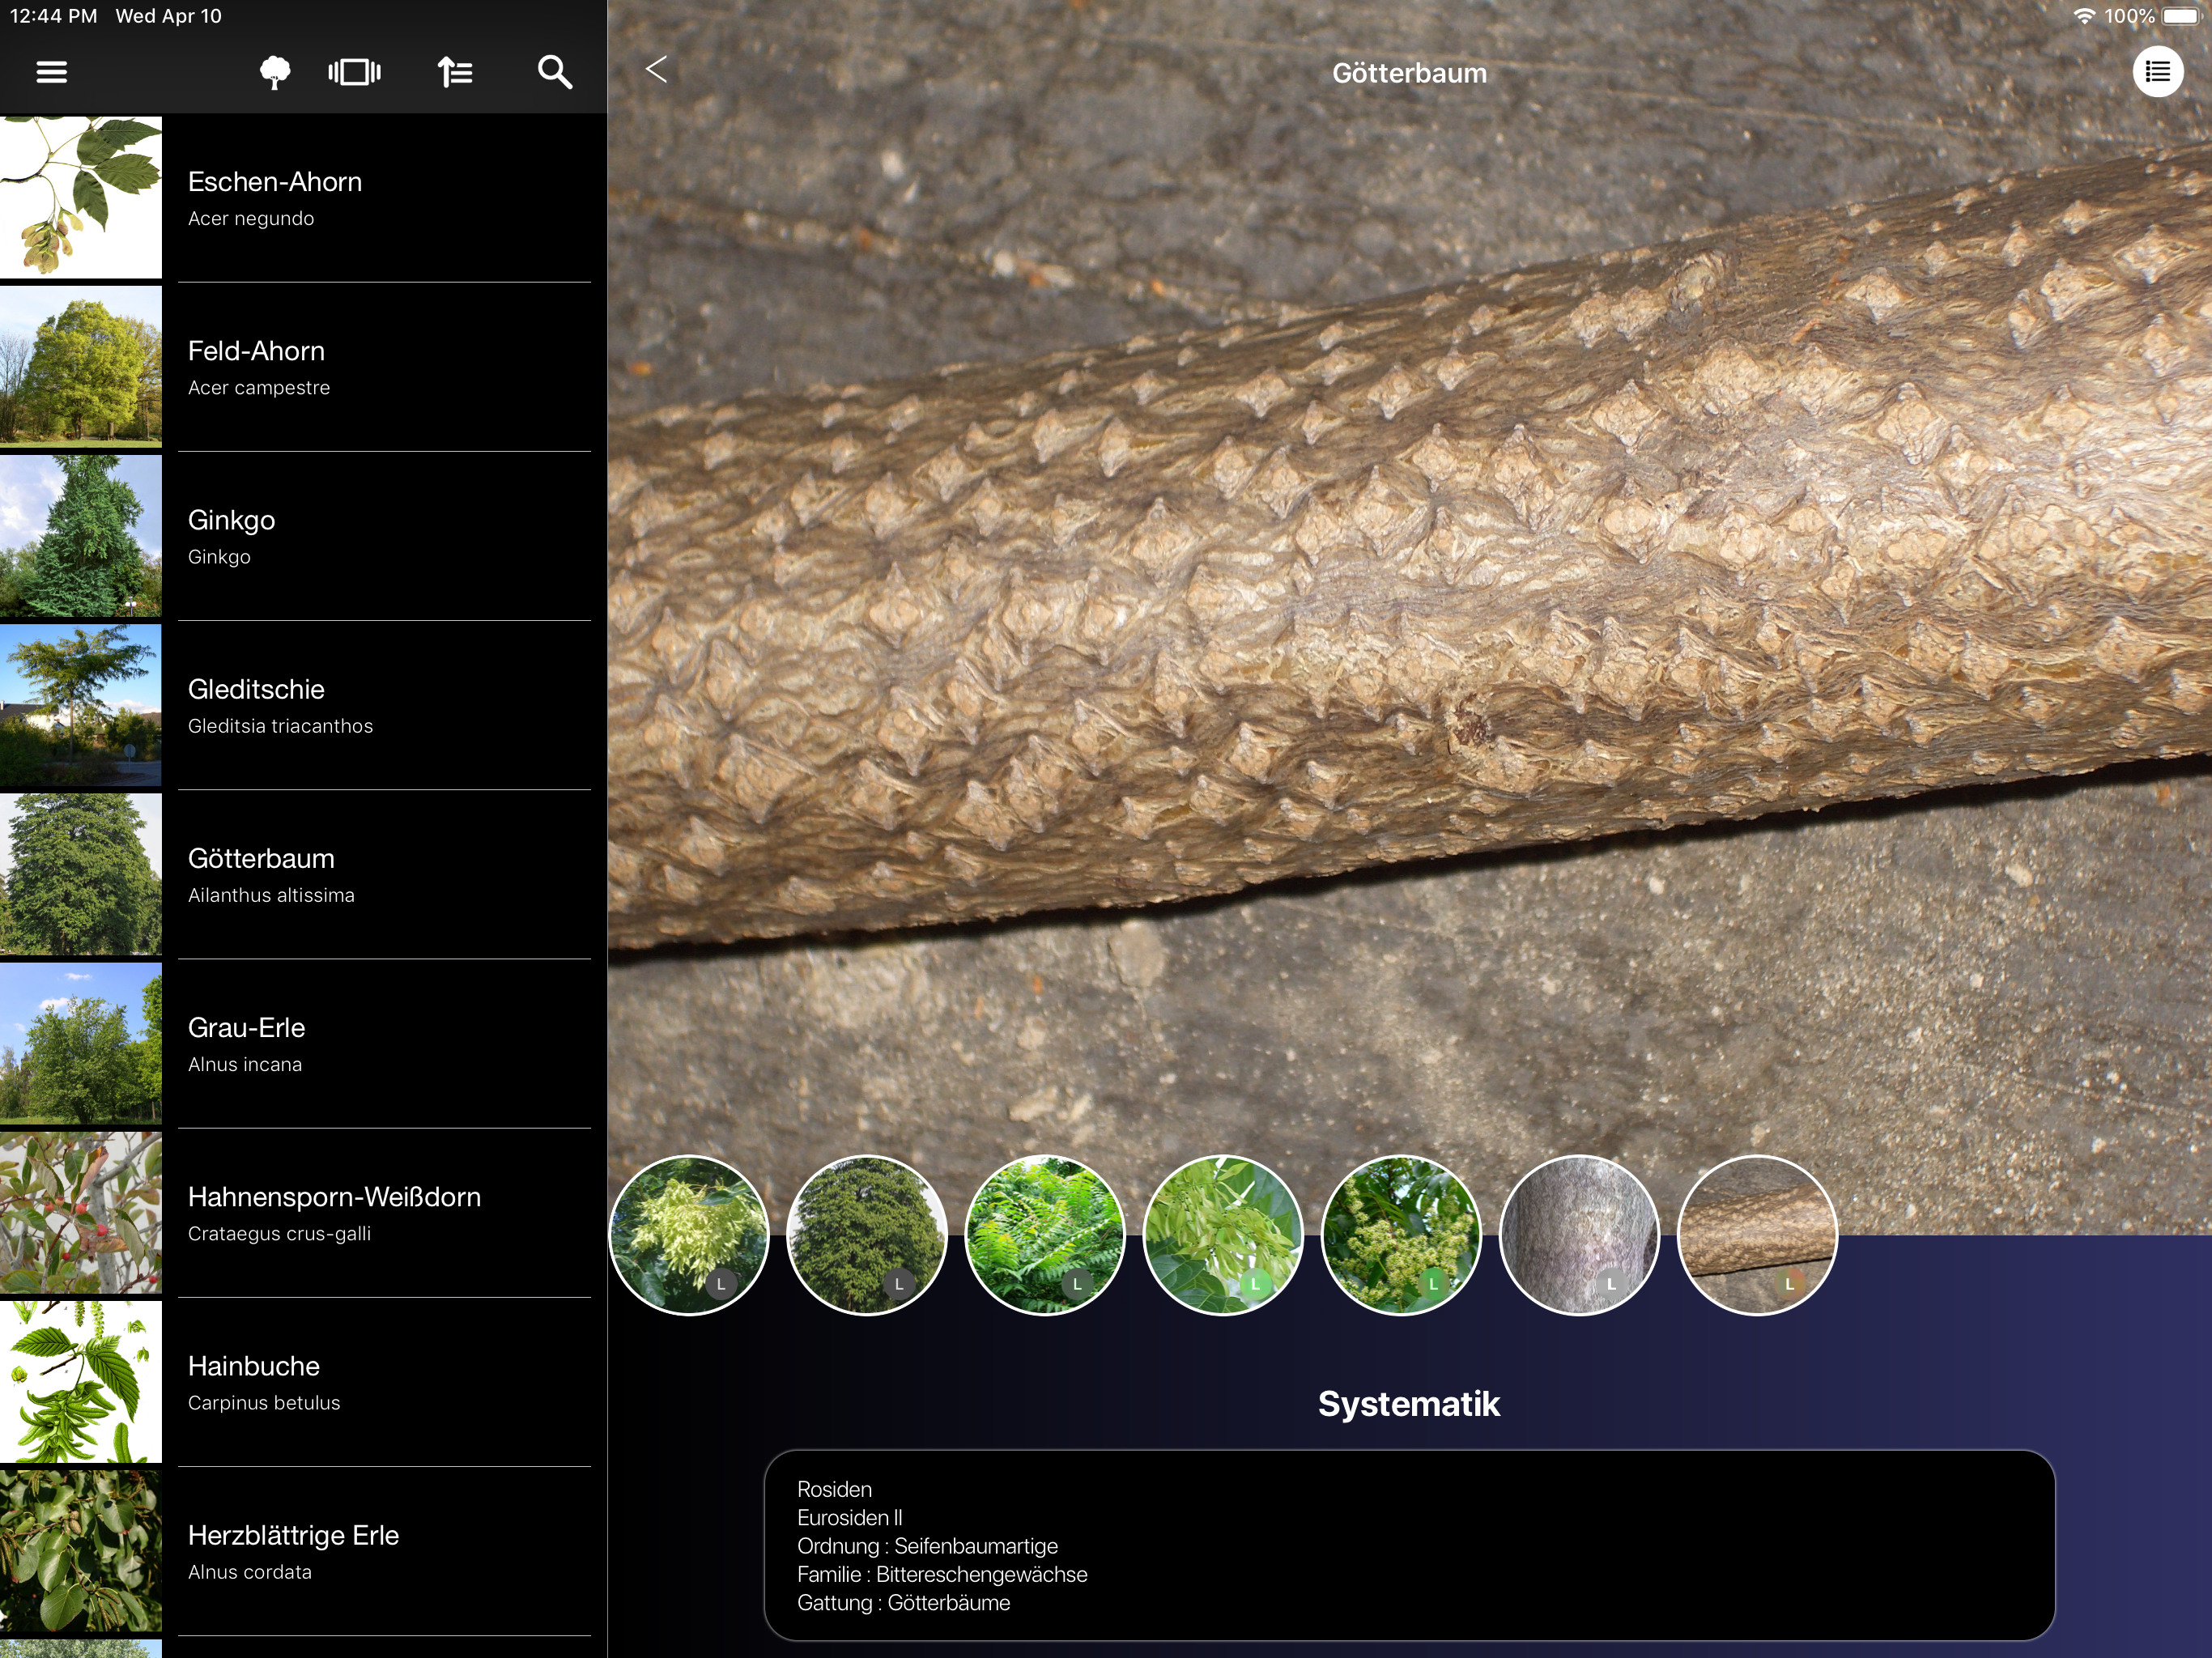This screenshot has height=1658, width=2212.
Task: Tap the sort order icon
Action: coord(455,72)
